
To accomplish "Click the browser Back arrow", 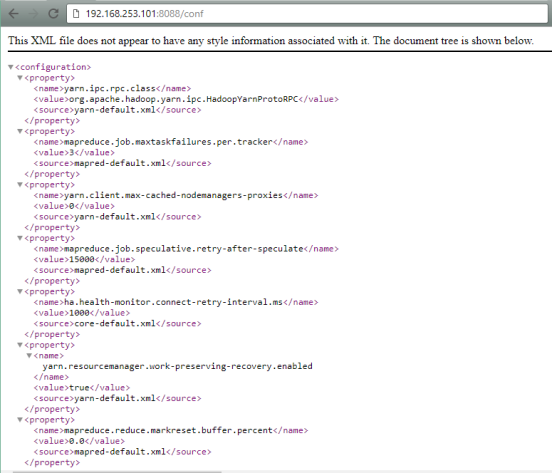I will click(x=13, y=14).
